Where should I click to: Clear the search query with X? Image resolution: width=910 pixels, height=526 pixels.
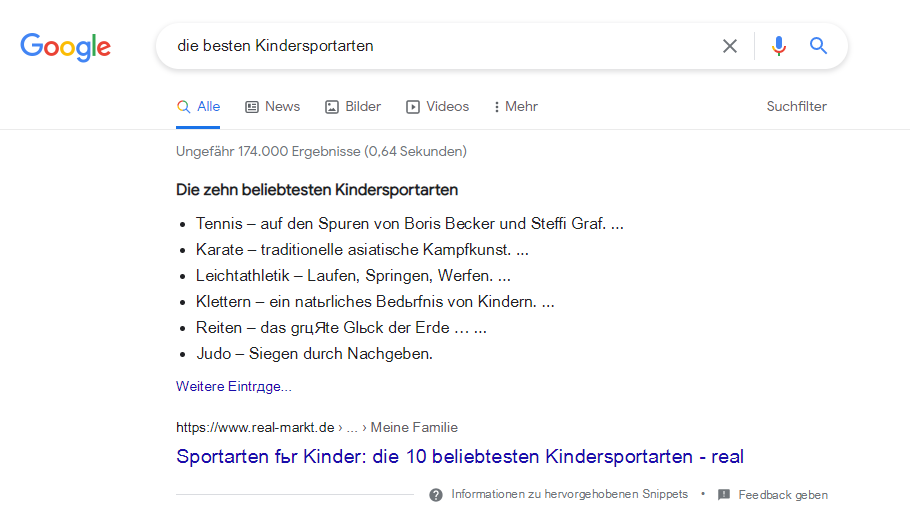pyautogui.click(x=730, y=46)
